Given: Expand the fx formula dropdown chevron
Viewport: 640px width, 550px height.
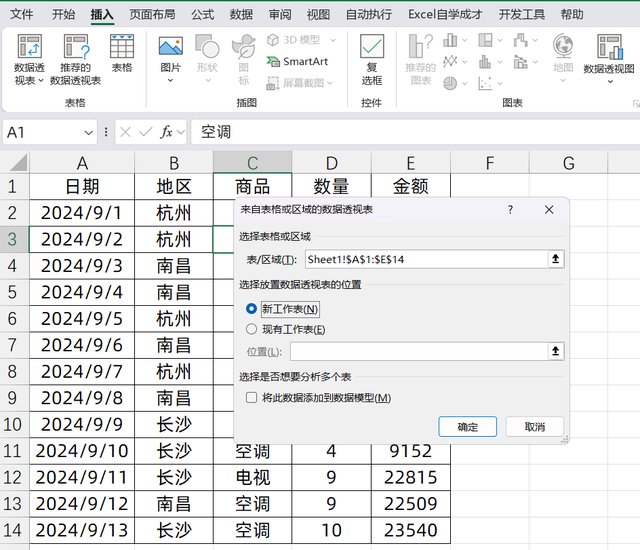Looking at the screenshot, I should 181,132.
